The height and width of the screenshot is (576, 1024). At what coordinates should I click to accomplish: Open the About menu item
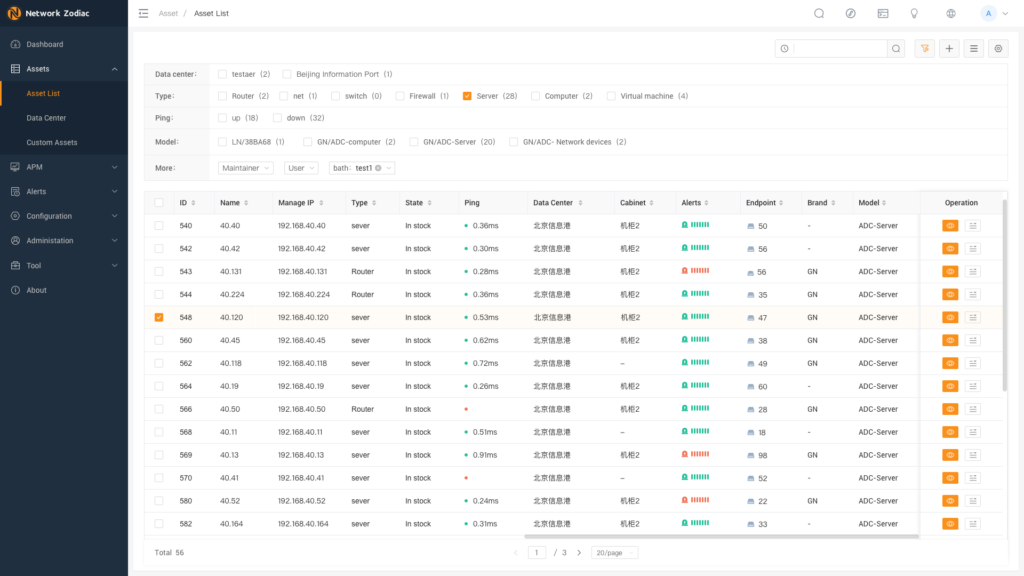[x=63, y=290]
